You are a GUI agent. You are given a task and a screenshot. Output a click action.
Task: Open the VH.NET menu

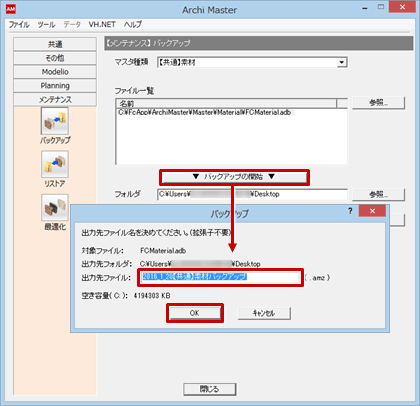(102, 24)
